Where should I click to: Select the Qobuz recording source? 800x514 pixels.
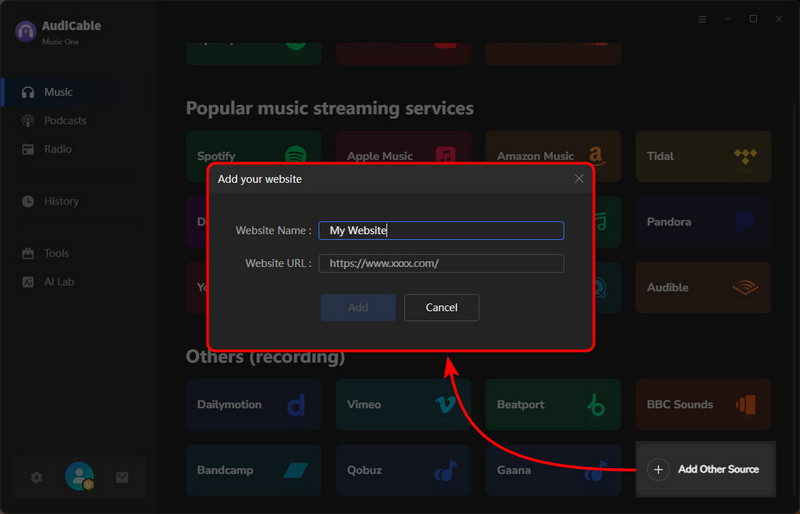[403, 470]
